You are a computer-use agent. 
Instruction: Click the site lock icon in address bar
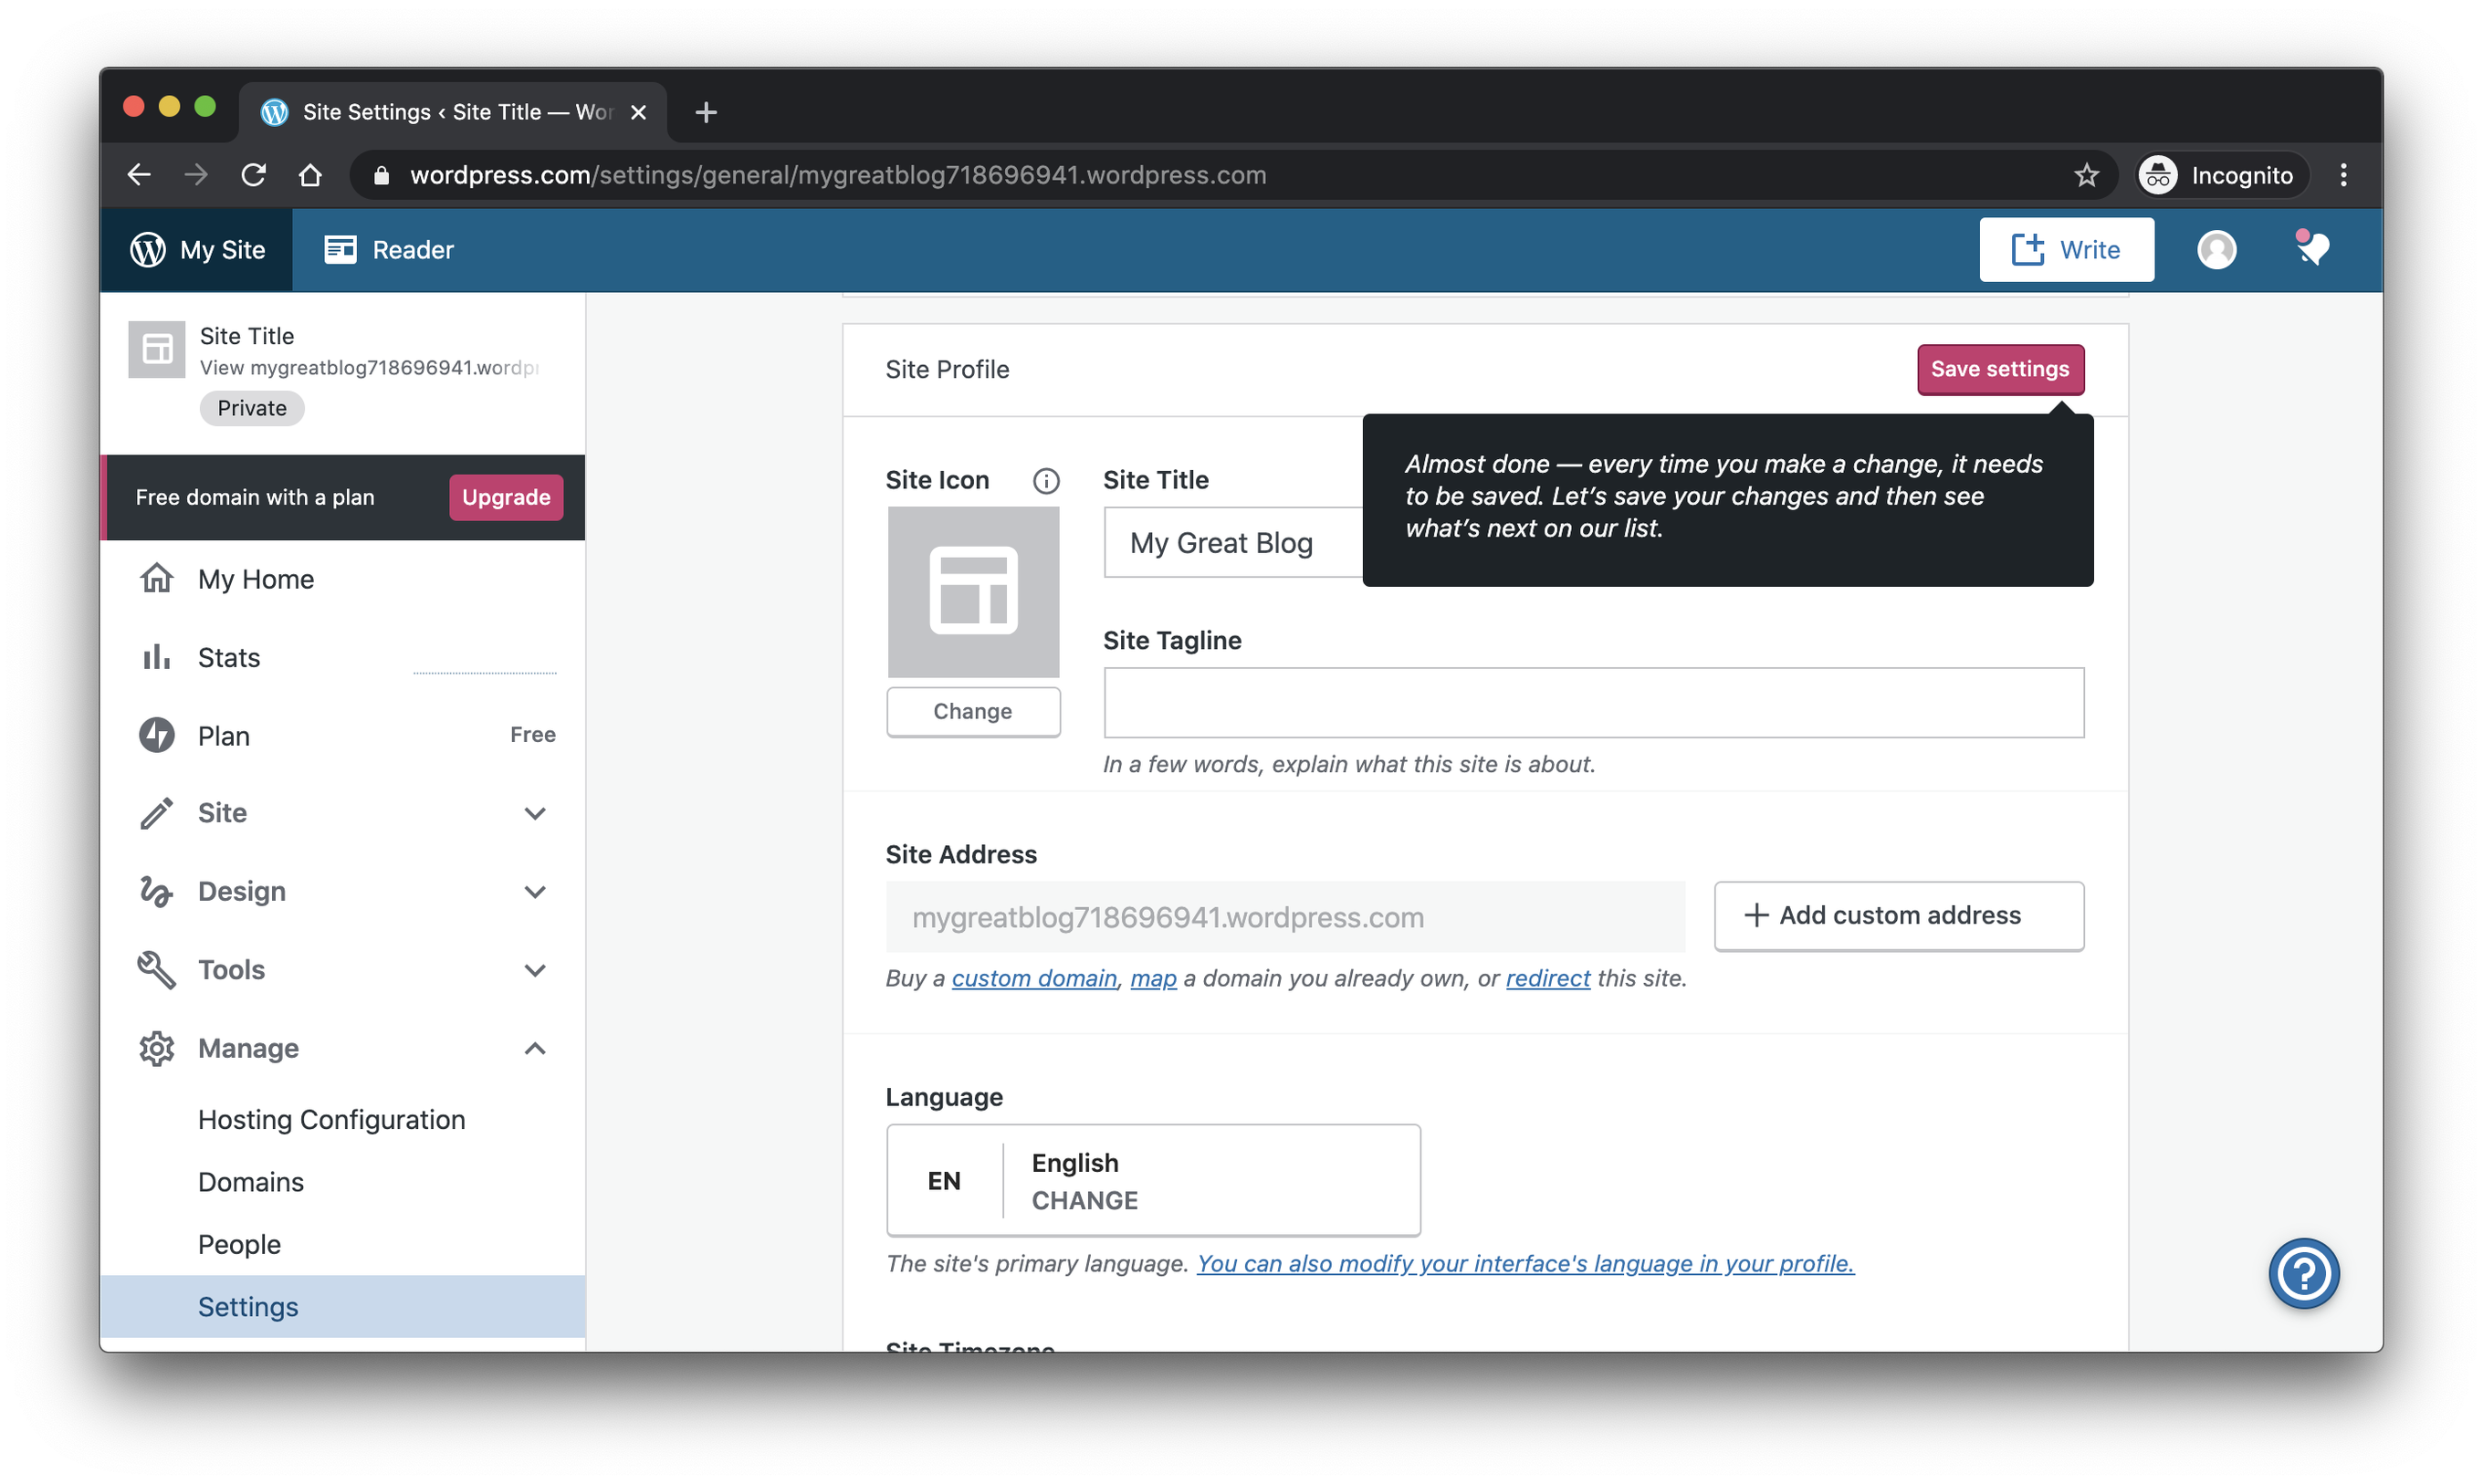tap(381, 175)
